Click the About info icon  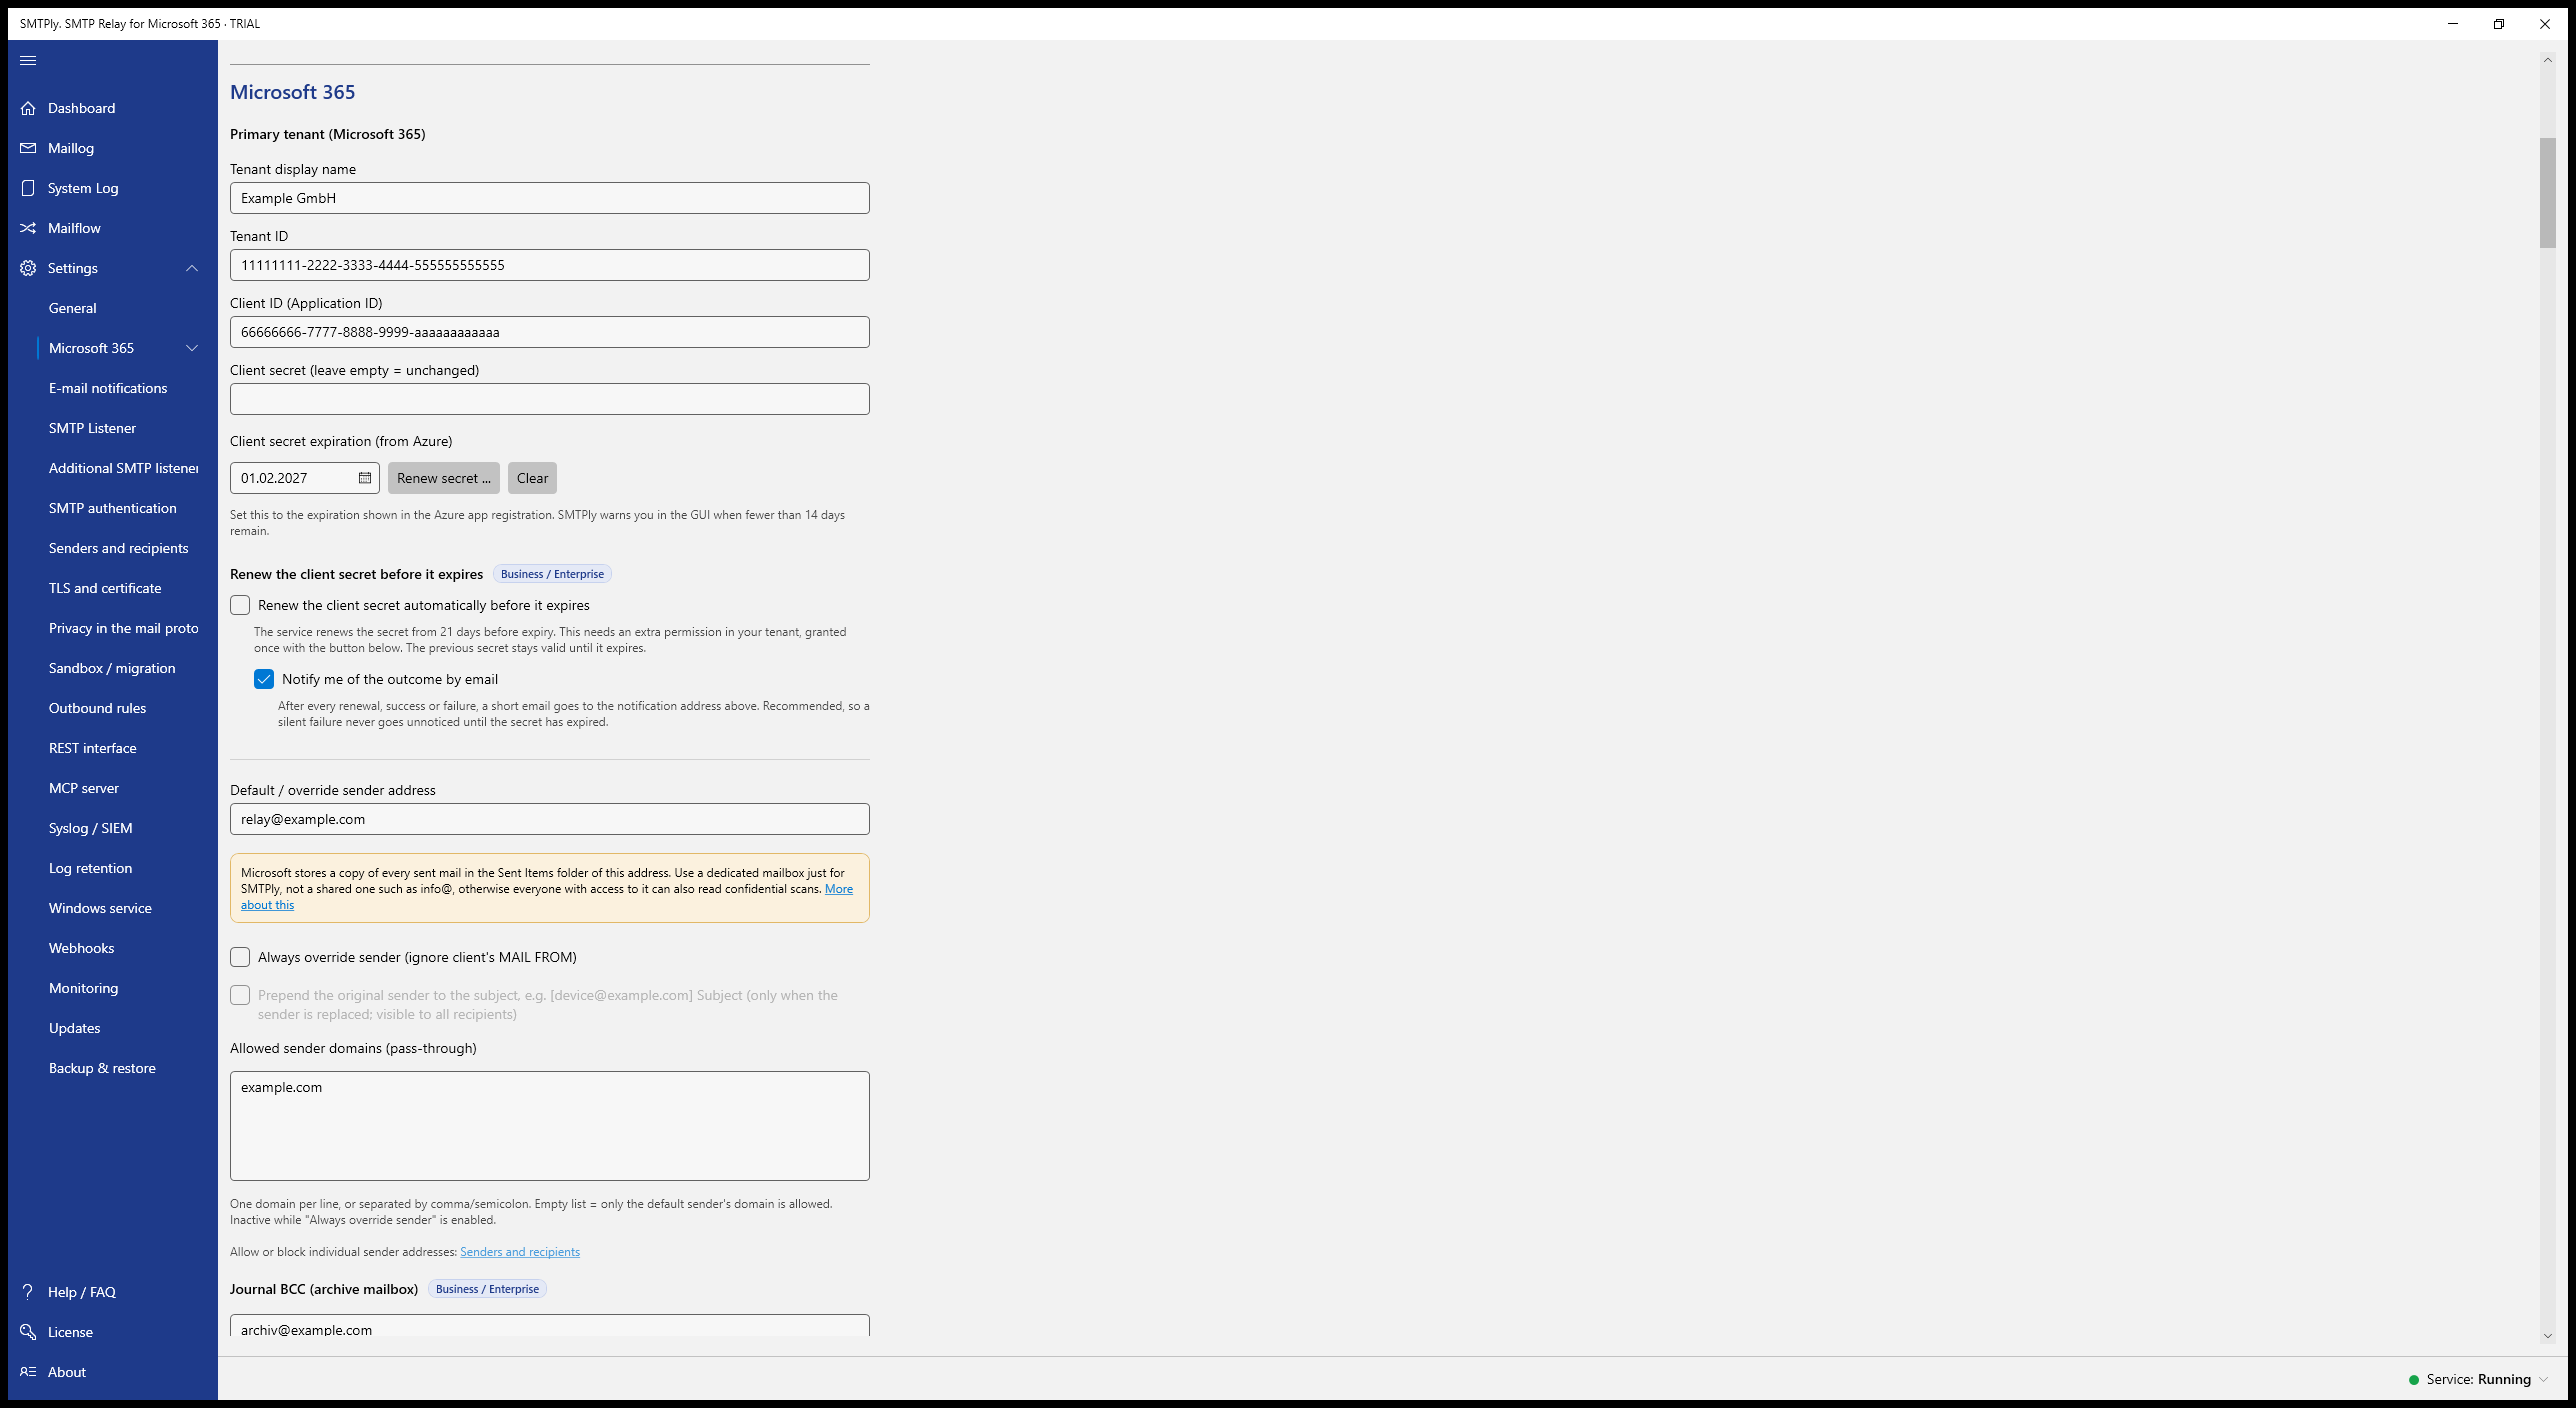click(28, 1372)
